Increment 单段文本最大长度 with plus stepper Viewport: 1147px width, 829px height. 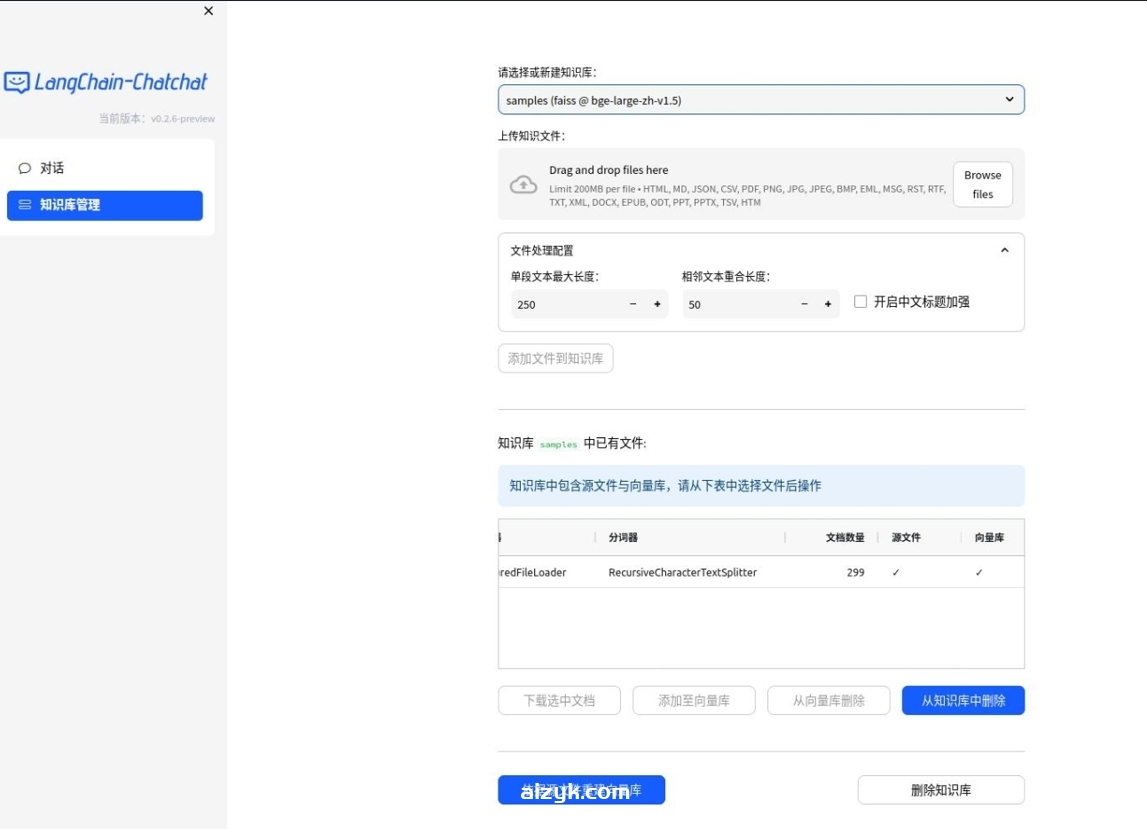coord(658,304)
